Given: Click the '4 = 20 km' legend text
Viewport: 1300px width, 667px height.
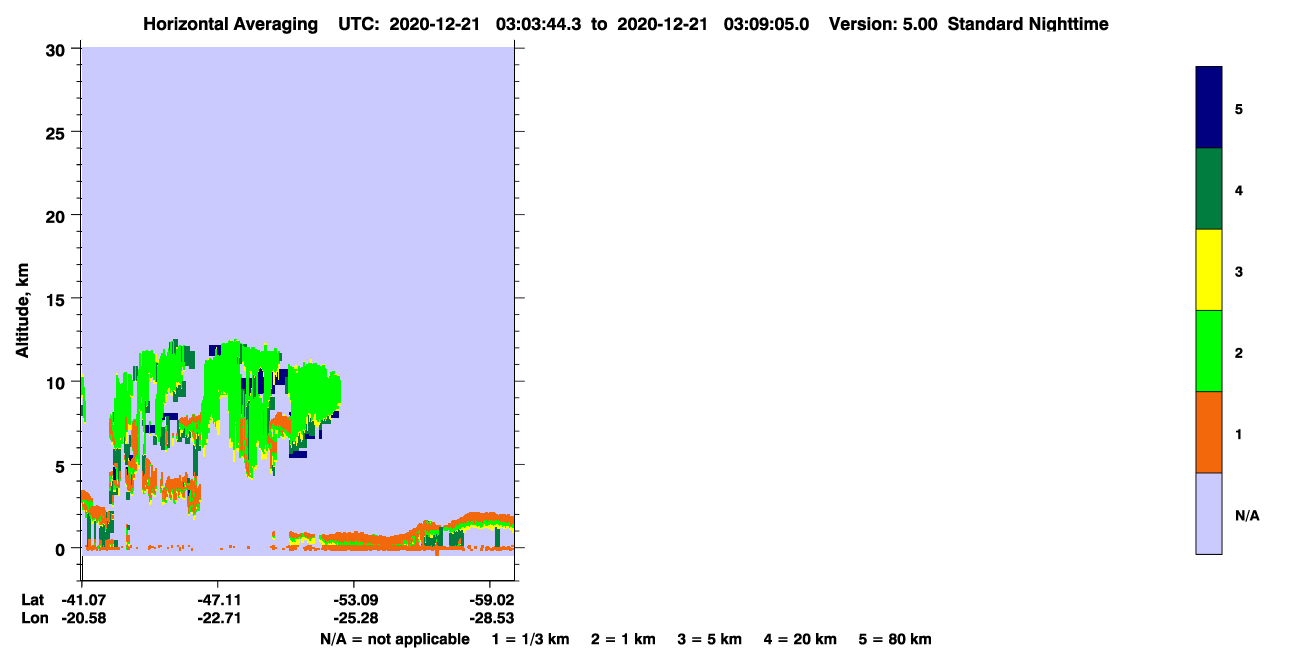Looking at the screenshot, I should pyautogui.click(x=801, y=639).
